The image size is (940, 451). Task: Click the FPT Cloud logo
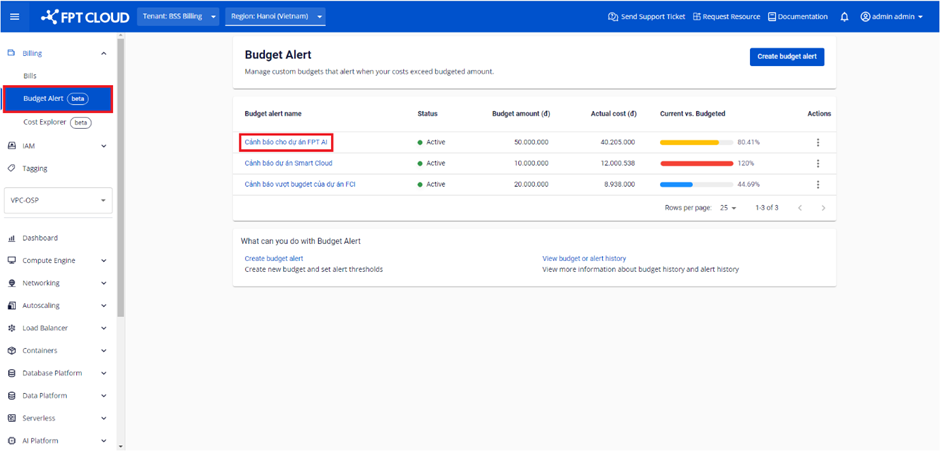[84, 17]
